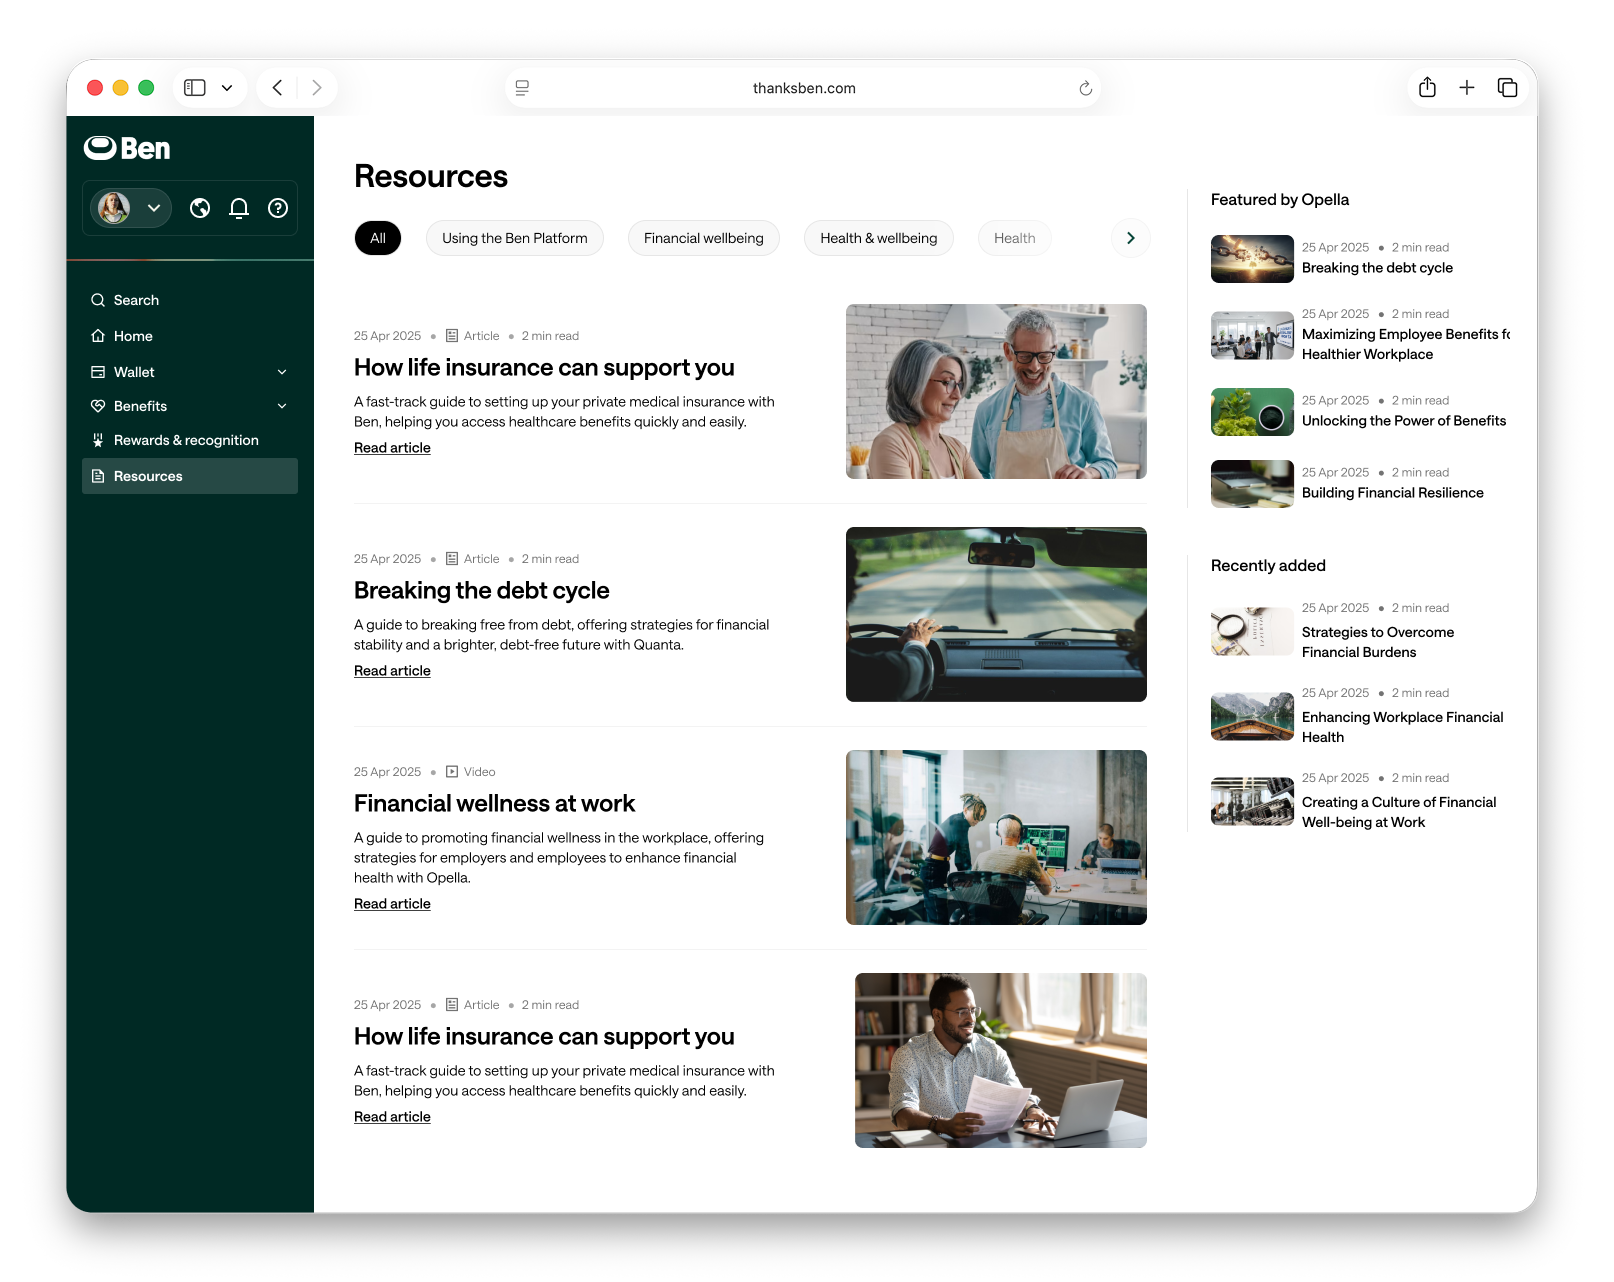Image resolution: width=1614 pixels, height=1282 pixels.
Task: Toggle the browser sidebar panel icon
Action: pyautogui.click(x=195, y=88)
